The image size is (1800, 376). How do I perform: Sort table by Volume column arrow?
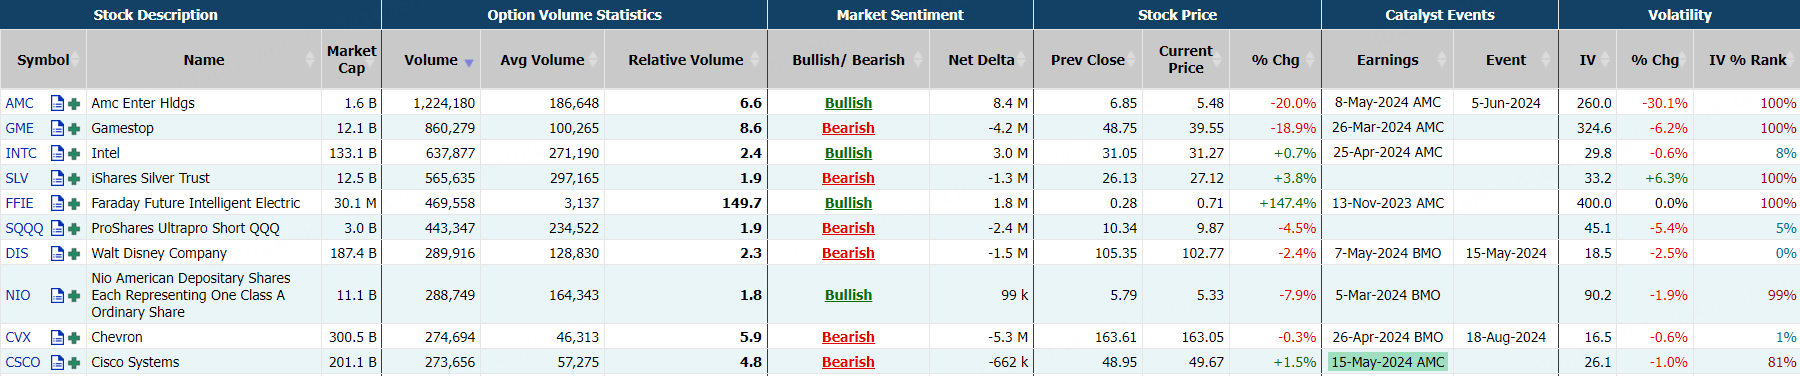pyautogui.click(x=469, y=63)
